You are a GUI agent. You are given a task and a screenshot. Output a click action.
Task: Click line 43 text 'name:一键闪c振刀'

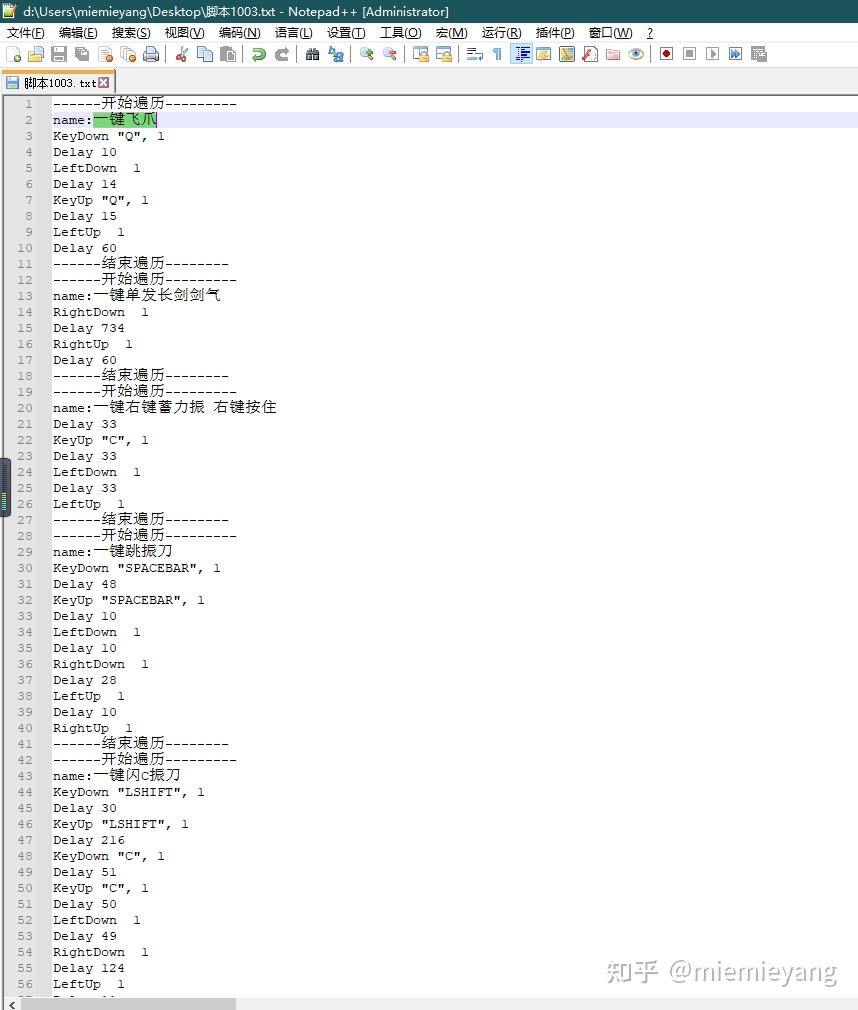pyautogui.click(x=117, y=776)
